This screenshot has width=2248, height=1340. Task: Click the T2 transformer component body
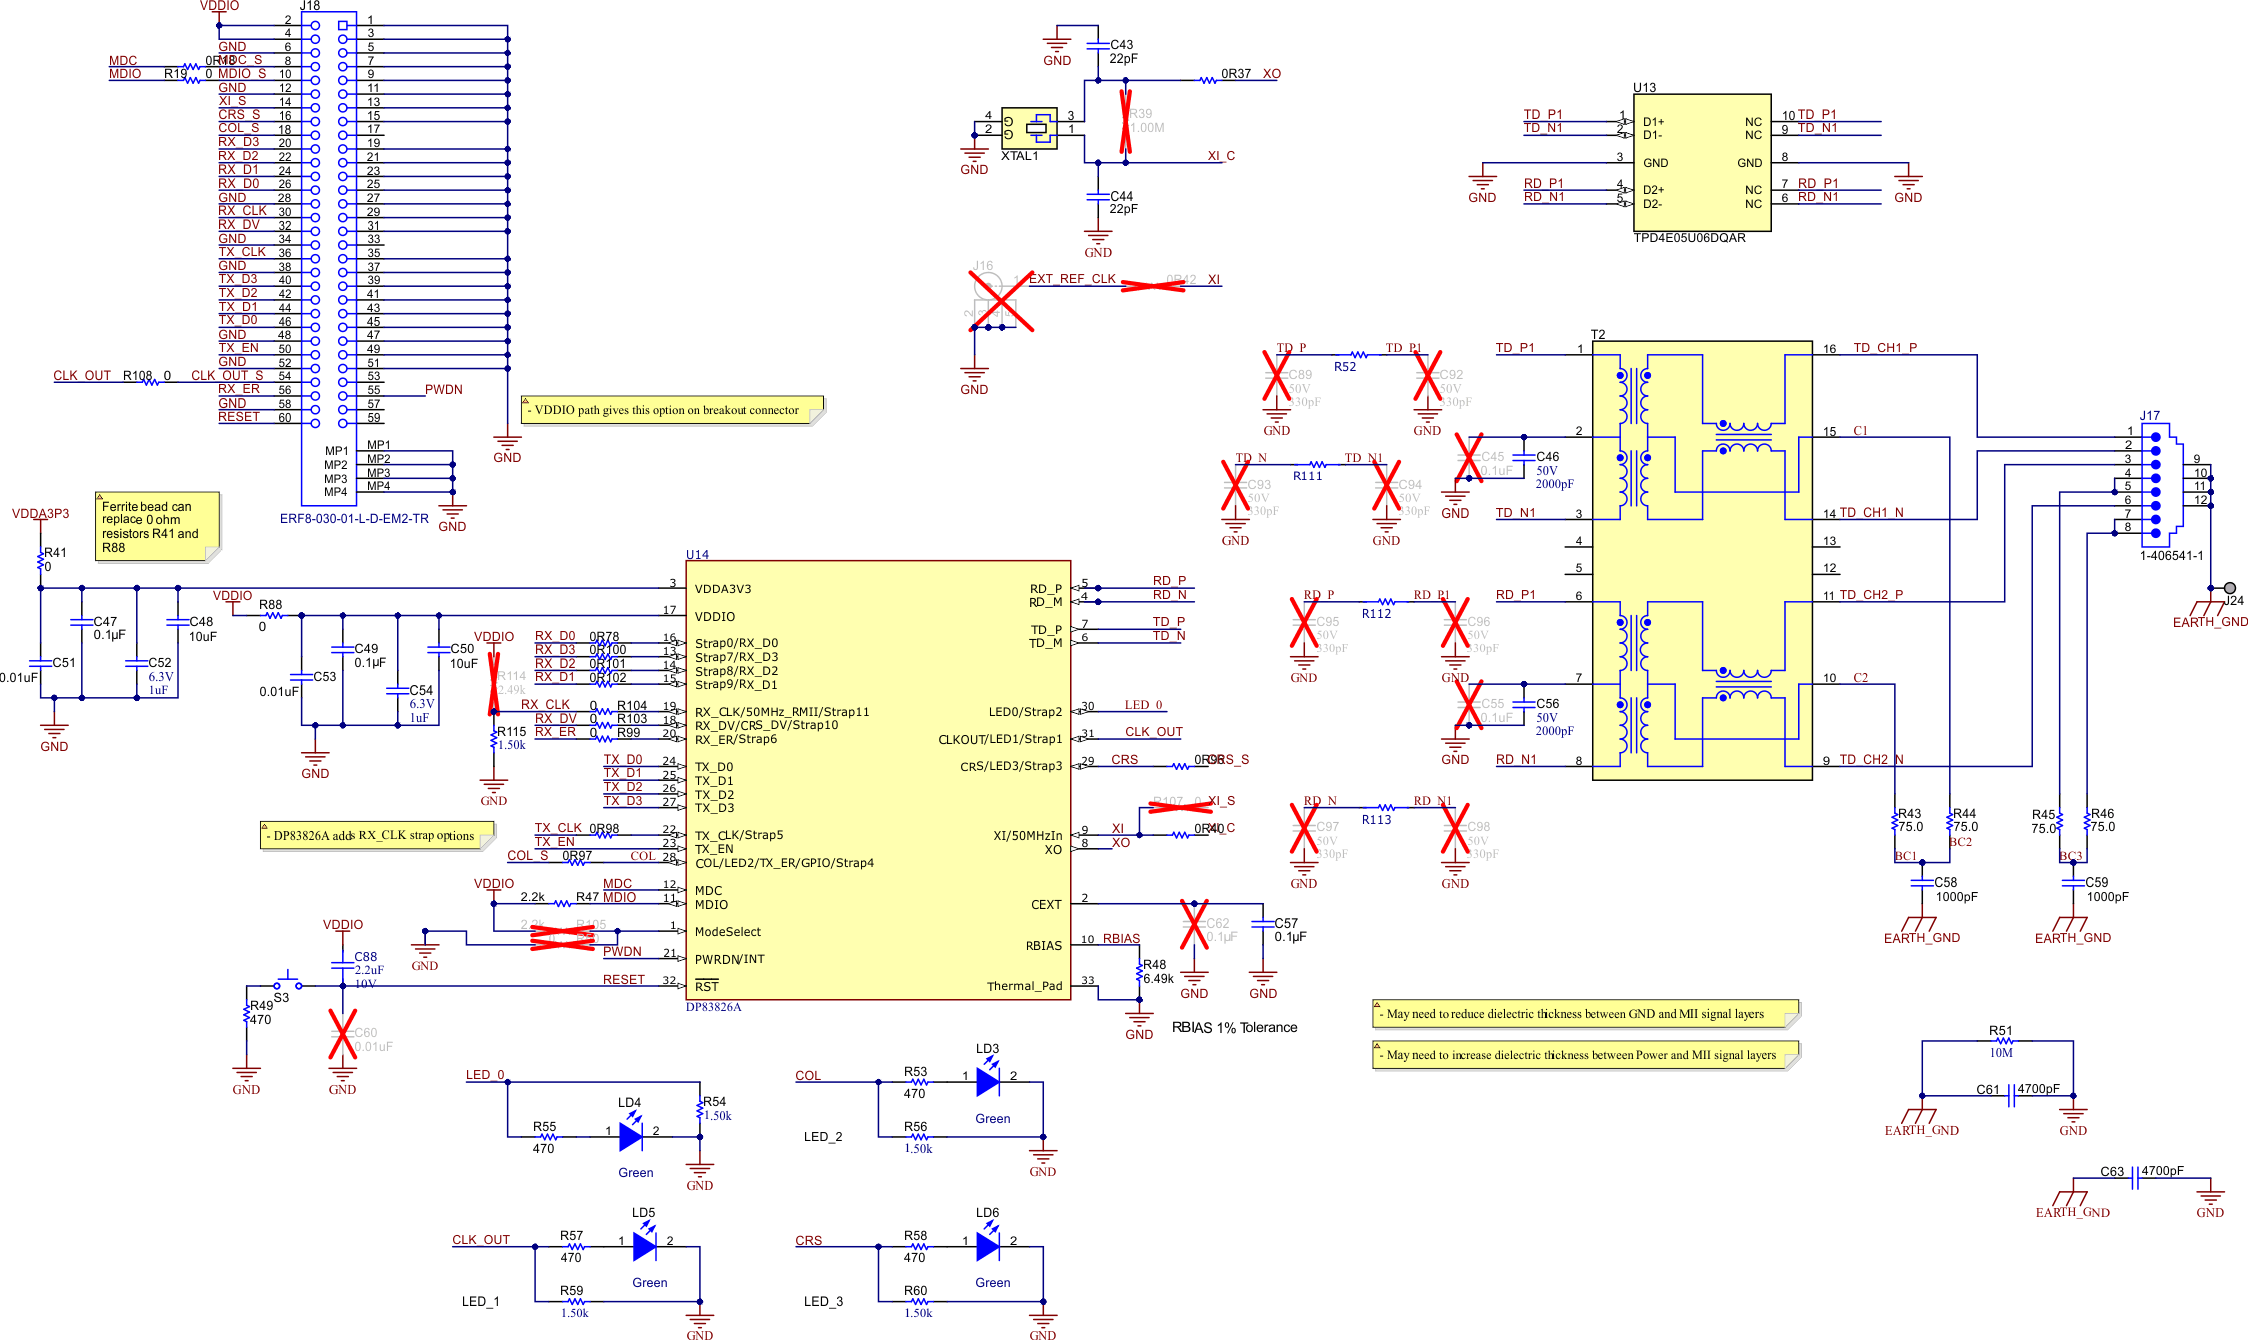1701,560
